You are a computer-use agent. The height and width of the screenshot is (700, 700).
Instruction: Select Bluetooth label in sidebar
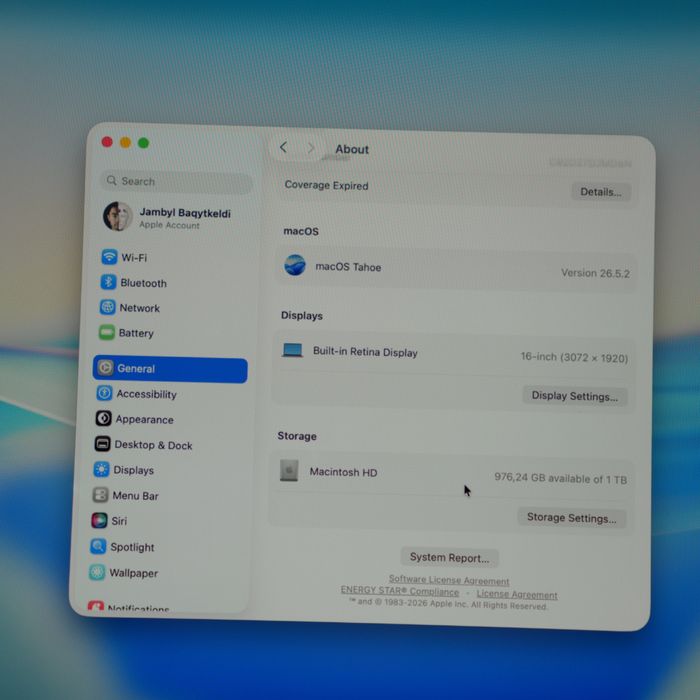(143, 283)
